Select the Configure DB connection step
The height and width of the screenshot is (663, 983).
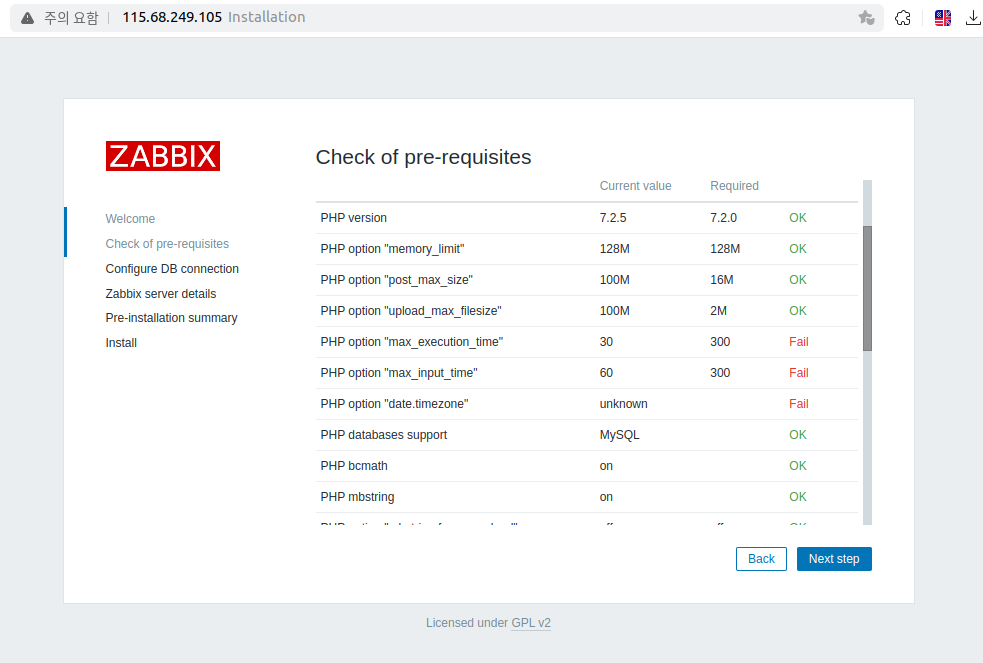(x=172, y=269)
